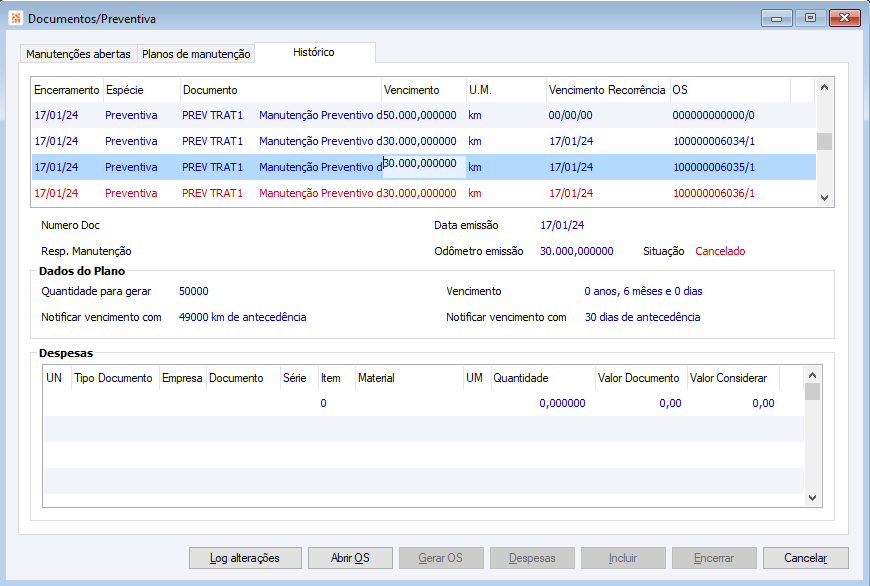
Task: Click the Cancelar button
Action: [805, 558]
